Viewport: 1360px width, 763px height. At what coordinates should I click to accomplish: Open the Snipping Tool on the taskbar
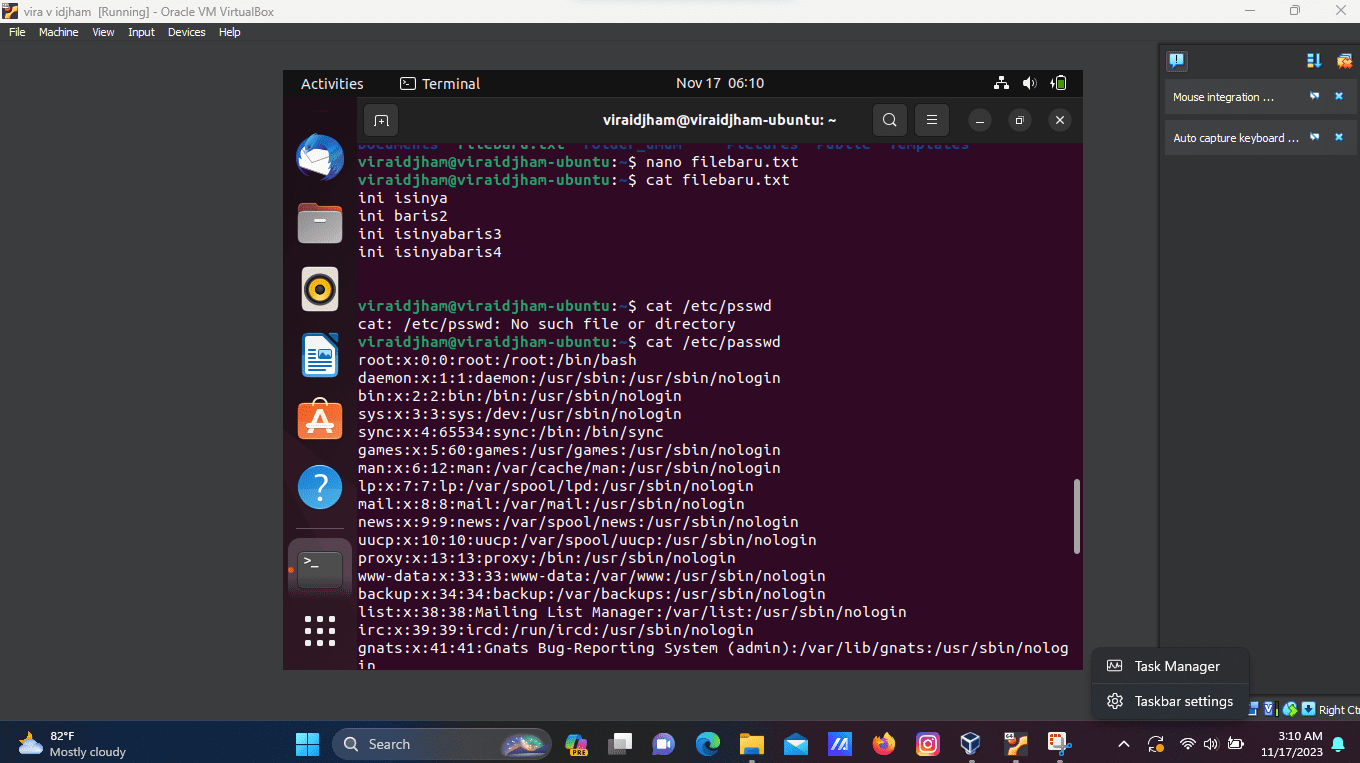tap(1058, 744)
